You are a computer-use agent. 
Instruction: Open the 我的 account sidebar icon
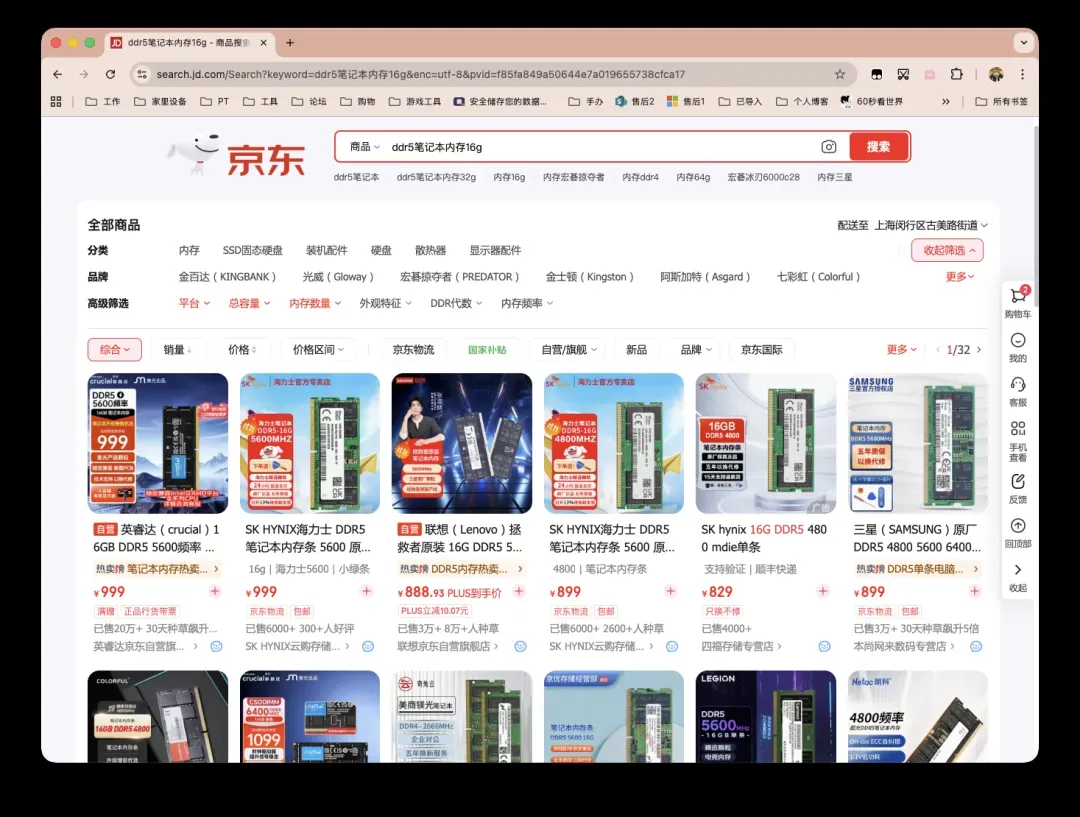click(x=1018, y=347)
